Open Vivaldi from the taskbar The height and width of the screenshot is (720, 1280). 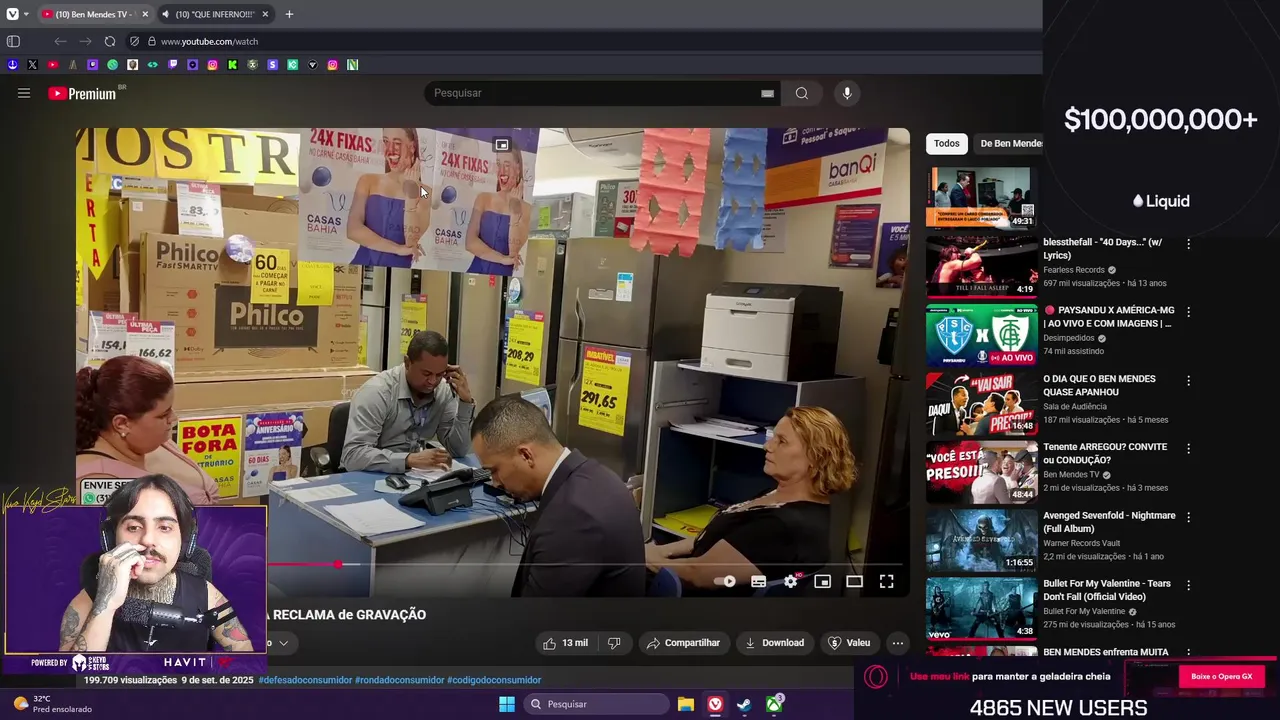[x=715, y=704]
